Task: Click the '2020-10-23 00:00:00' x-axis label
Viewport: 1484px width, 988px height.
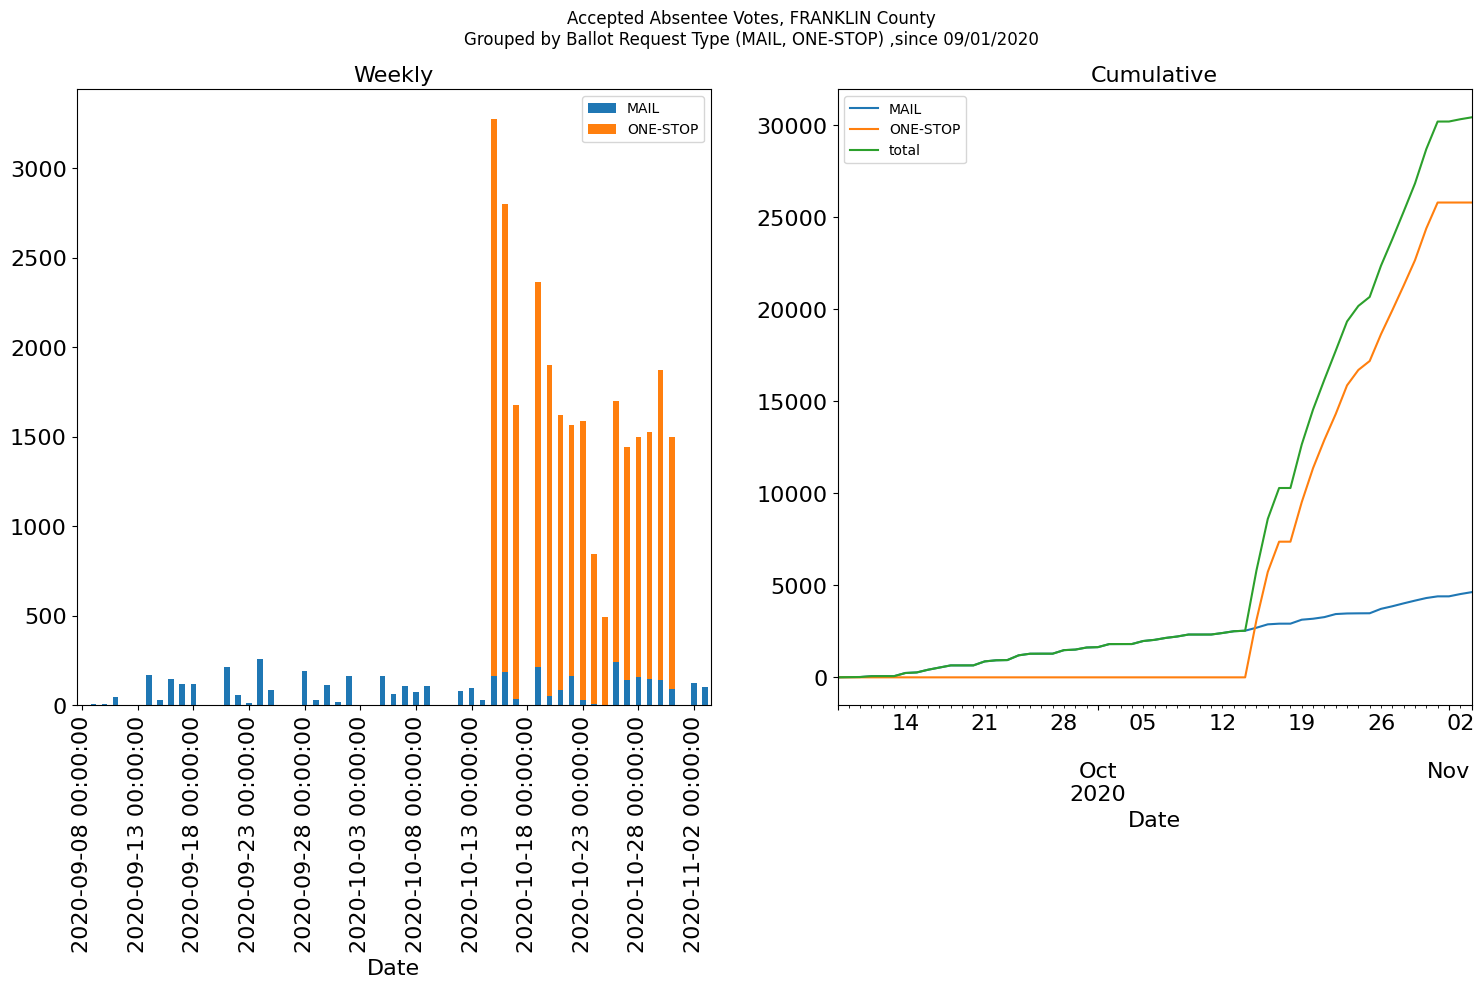Action: coord(582,833)
